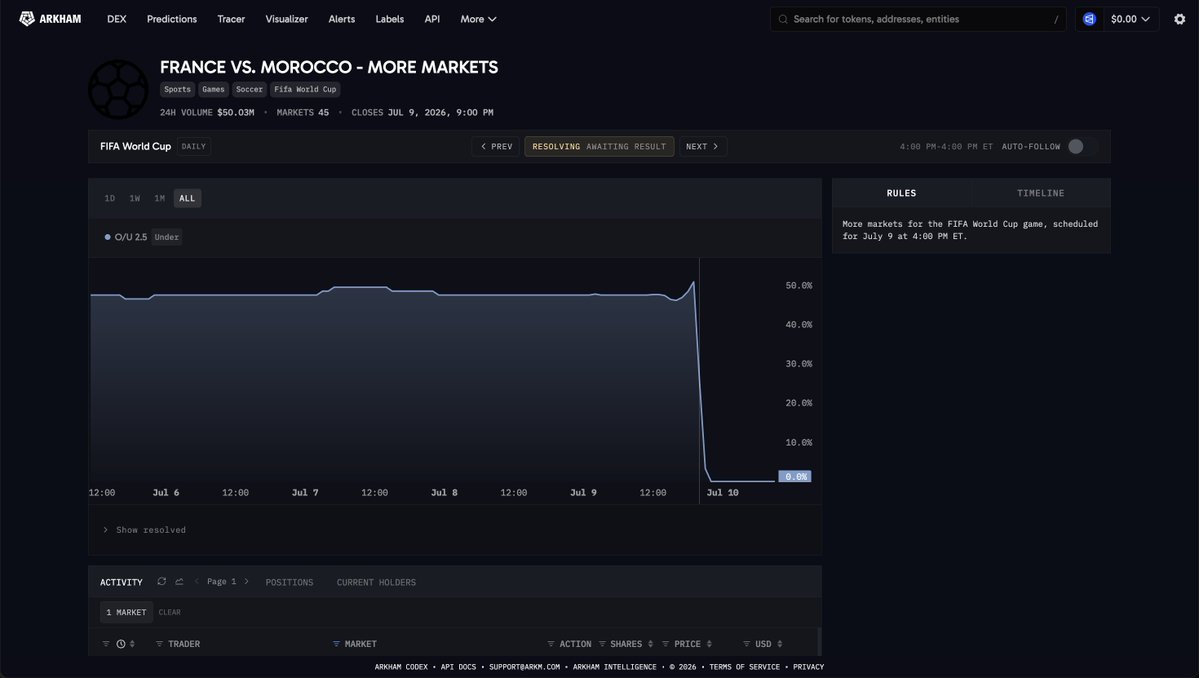Go to previous activity page arrow
The image size is (1199, 678).
pos(197,582)
